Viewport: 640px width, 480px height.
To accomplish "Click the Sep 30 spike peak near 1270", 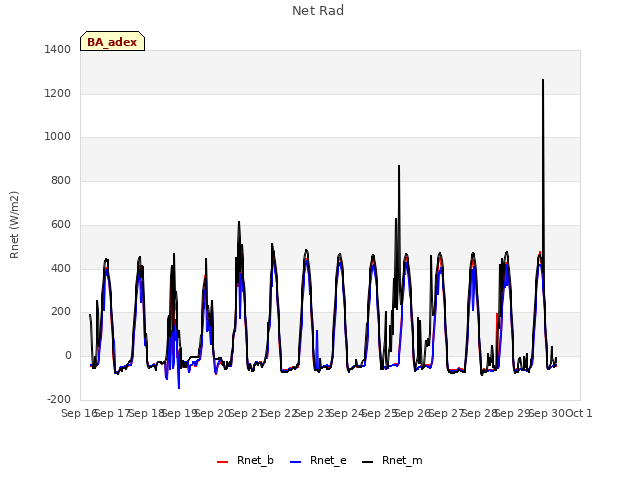I will (543, 80).
